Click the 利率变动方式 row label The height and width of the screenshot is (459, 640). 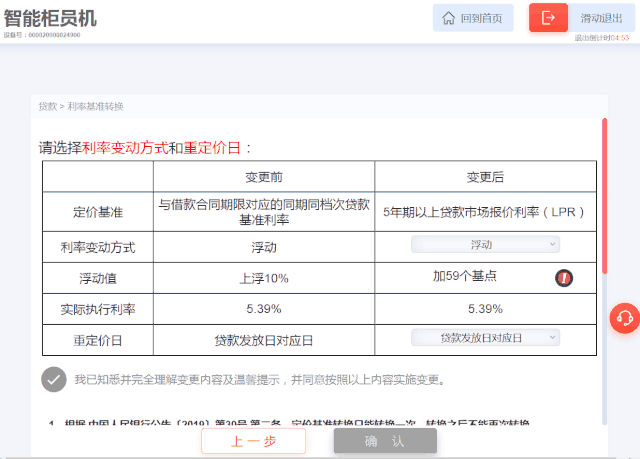coord(98,247)
